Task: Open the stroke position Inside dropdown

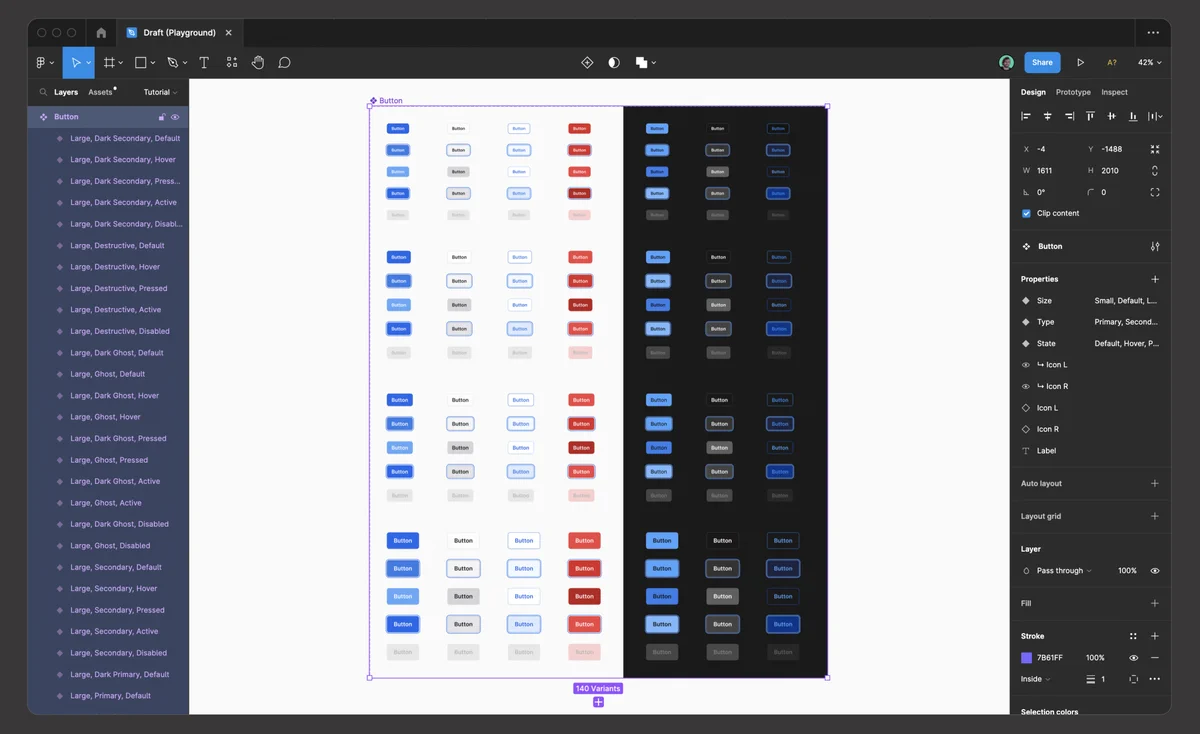Action: click(x=1035, y=679)
